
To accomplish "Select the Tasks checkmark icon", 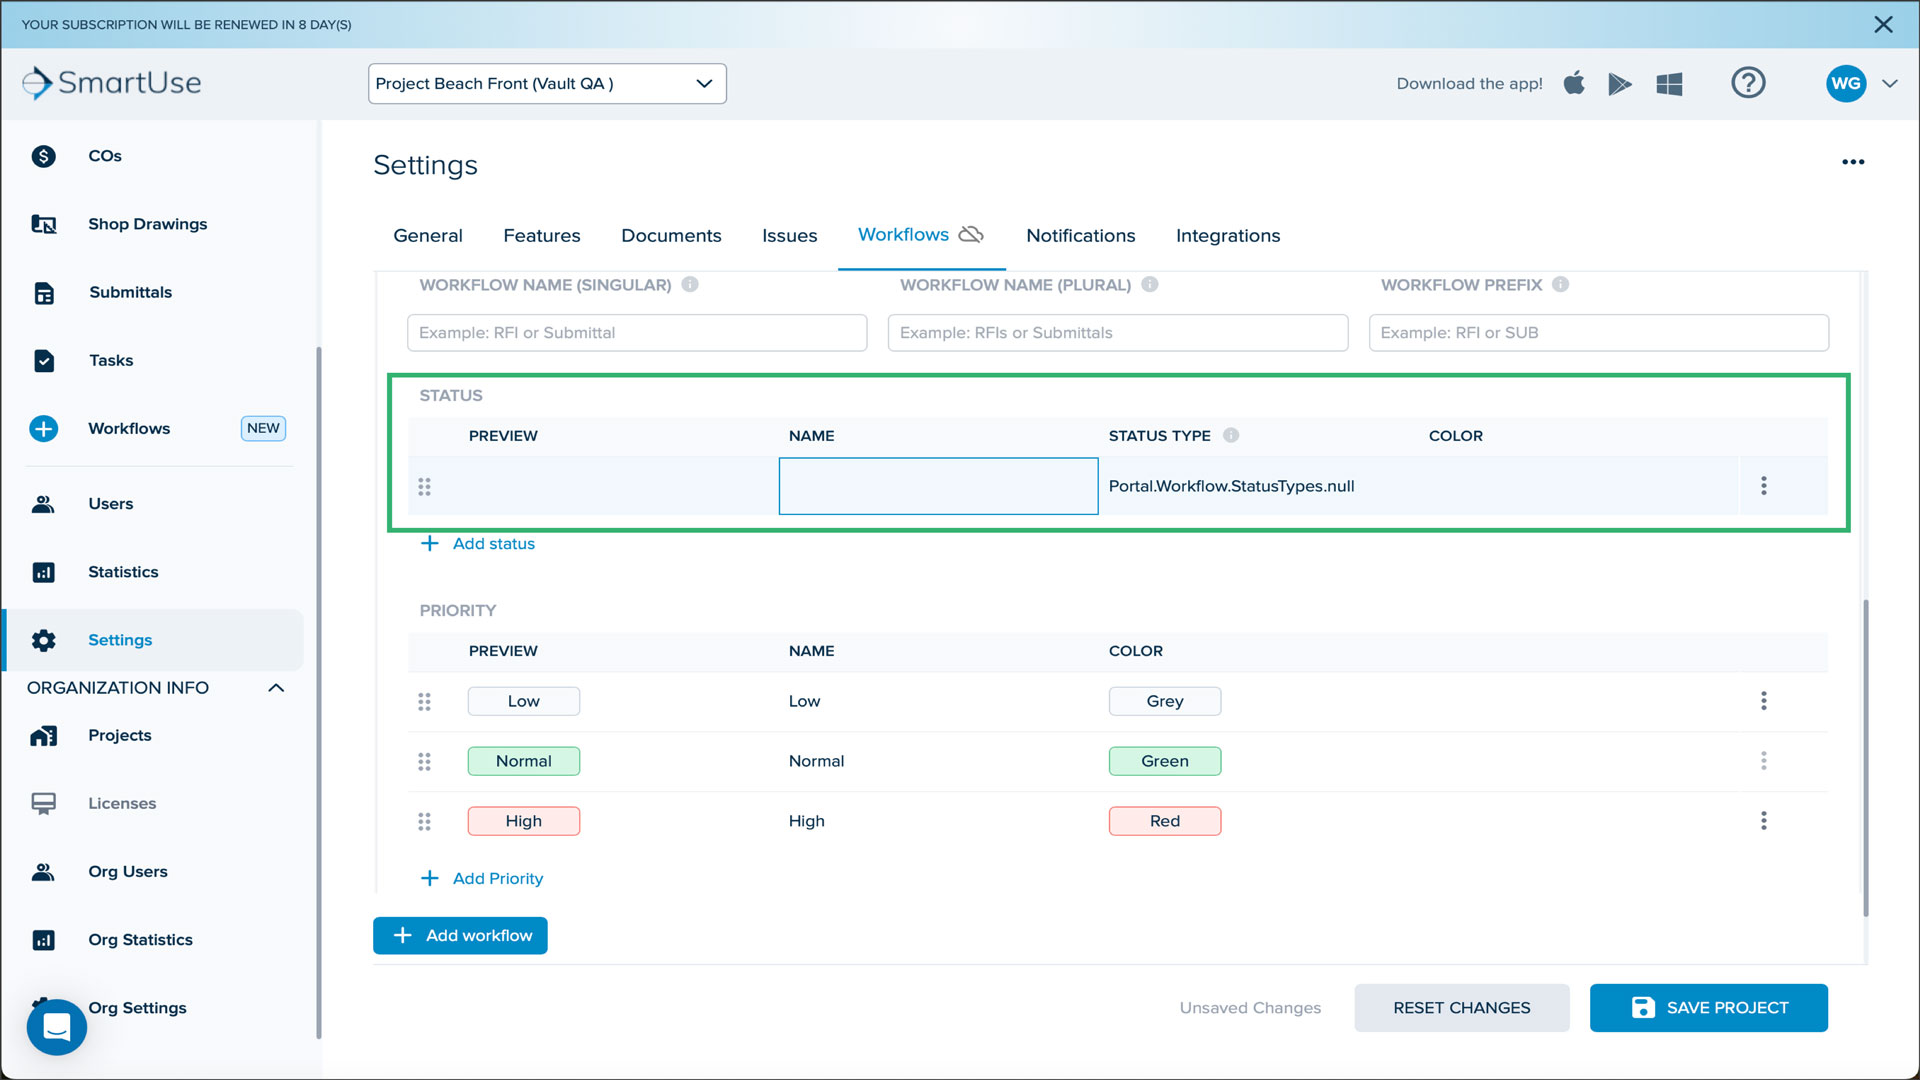I will pyautogui.click(x=44, y=360).
